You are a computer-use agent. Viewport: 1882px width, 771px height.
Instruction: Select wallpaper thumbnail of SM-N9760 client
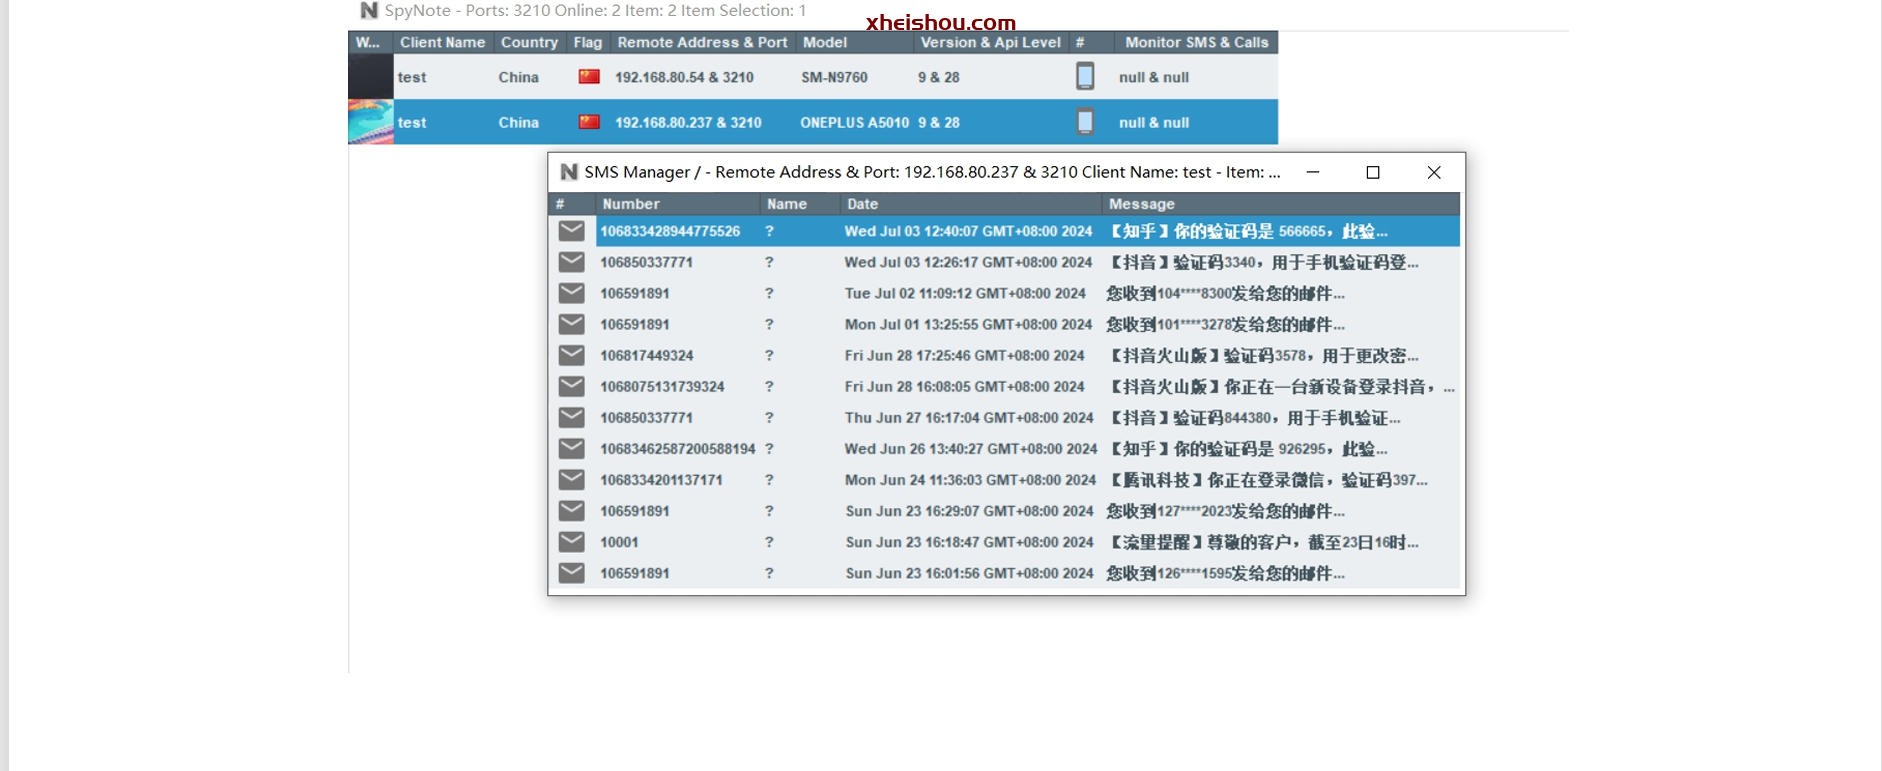coord(370,76)
